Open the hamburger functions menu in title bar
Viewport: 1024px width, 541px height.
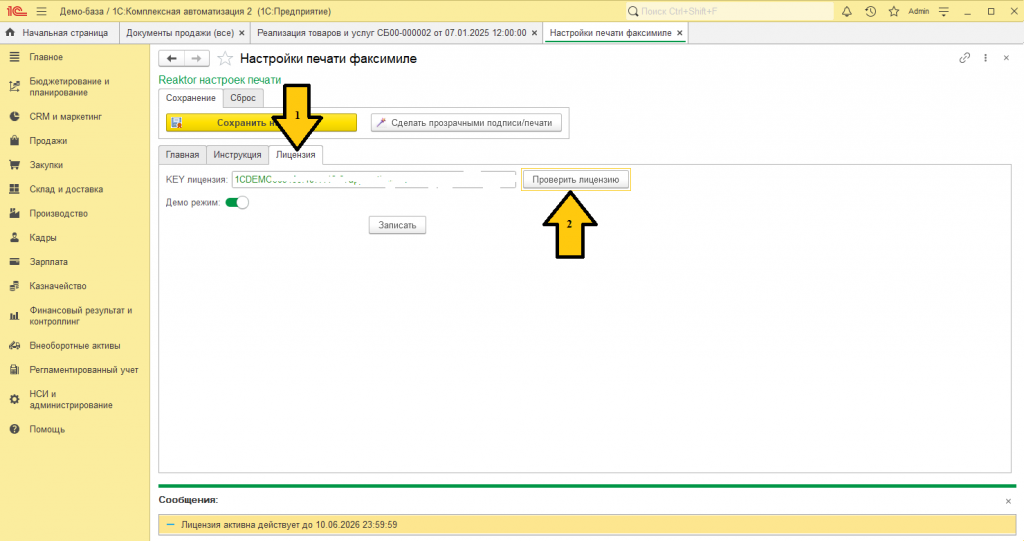click(x=42, y=11)
